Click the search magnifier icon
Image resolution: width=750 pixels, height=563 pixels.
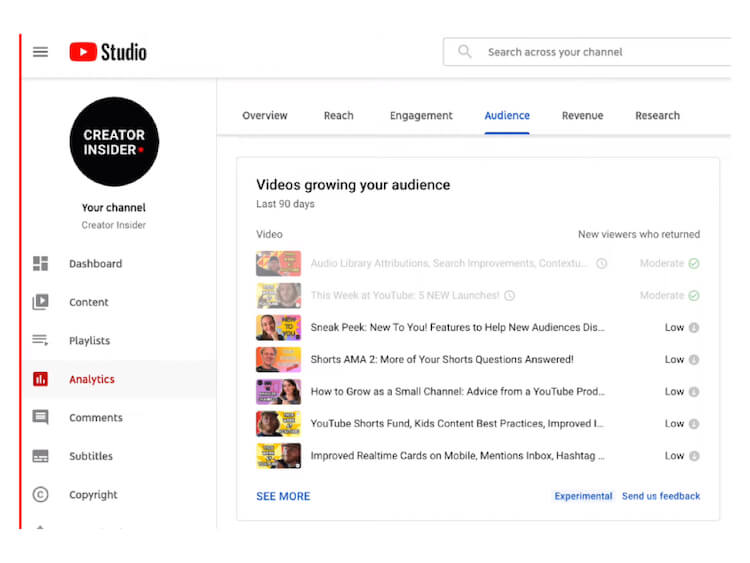464,51
